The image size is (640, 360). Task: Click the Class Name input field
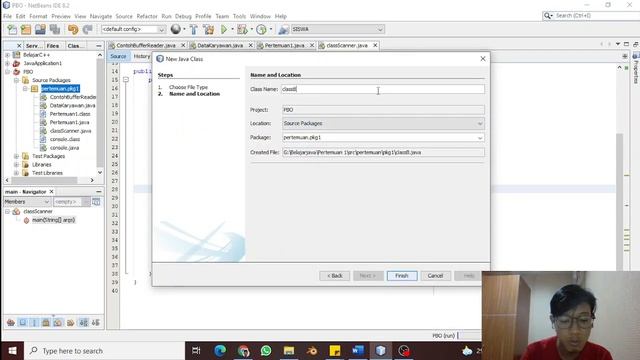point(383,89)
